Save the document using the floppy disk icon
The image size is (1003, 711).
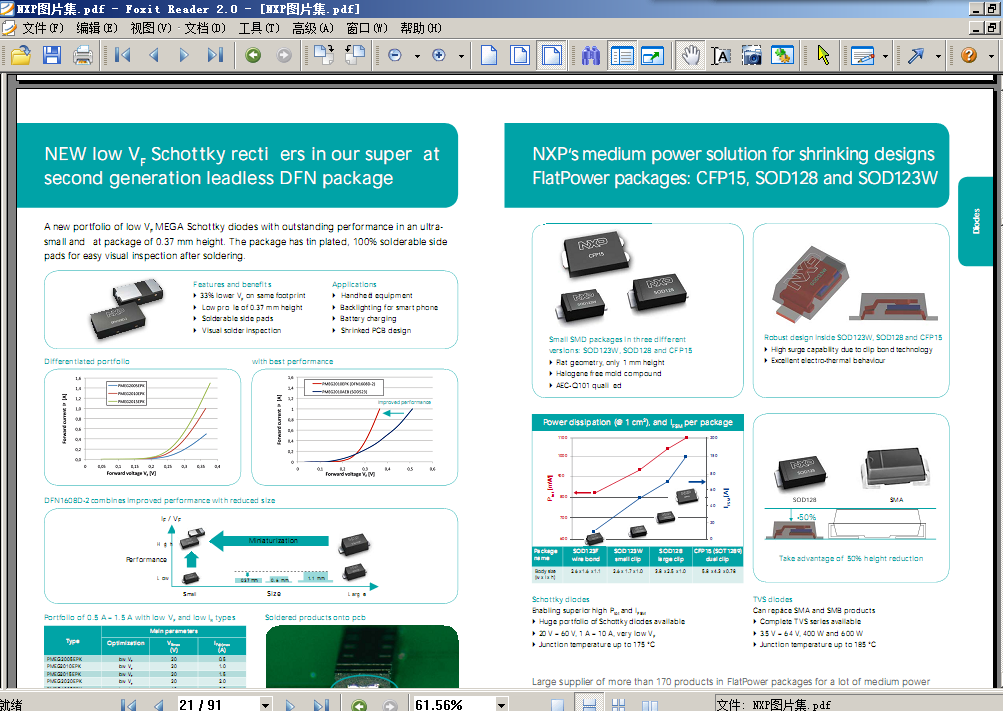point(52,56)
